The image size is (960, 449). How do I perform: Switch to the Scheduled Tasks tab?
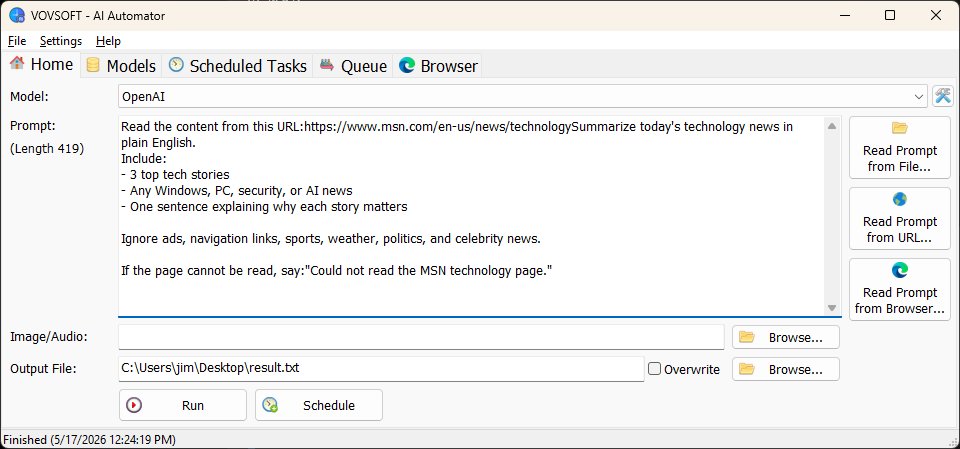[x=238, y=66]
